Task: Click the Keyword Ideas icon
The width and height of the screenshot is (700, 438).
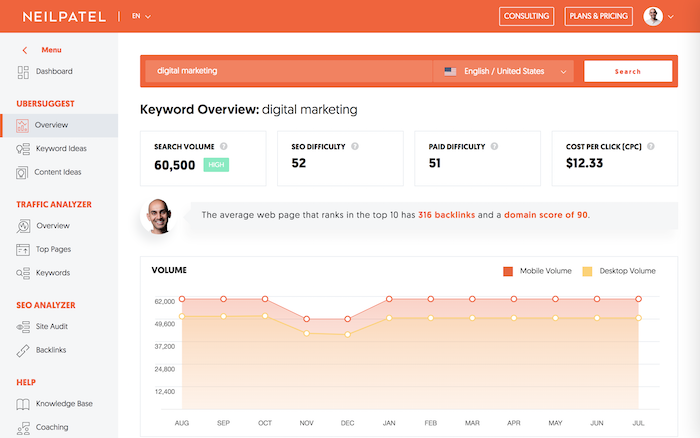Action: [x=23, y=149]
